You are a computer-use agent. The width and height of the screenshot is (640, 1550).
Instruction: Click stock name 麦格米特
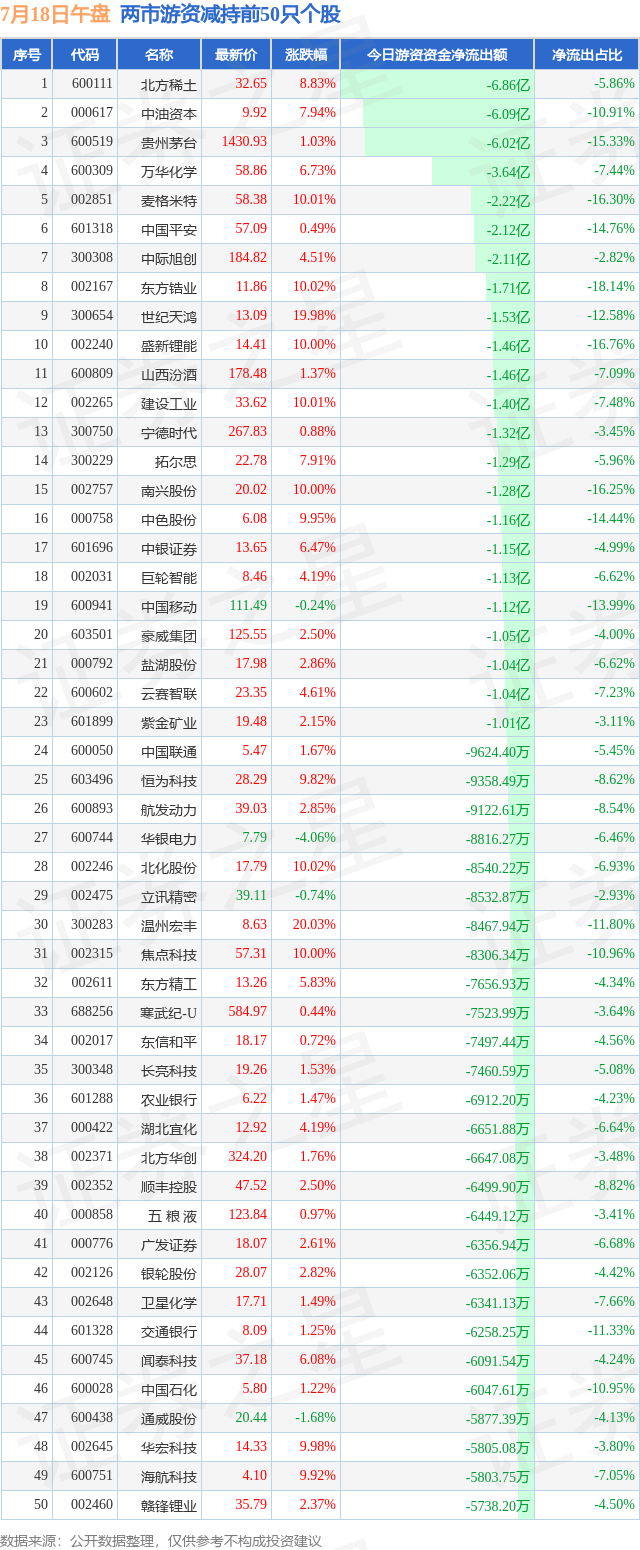pos(169,200)
